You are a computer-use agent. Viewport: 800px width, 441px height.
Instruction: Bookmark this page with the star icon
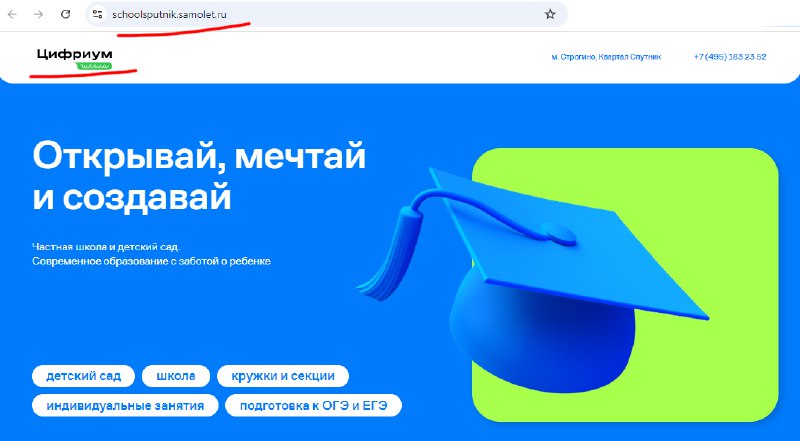pos(550,14)
